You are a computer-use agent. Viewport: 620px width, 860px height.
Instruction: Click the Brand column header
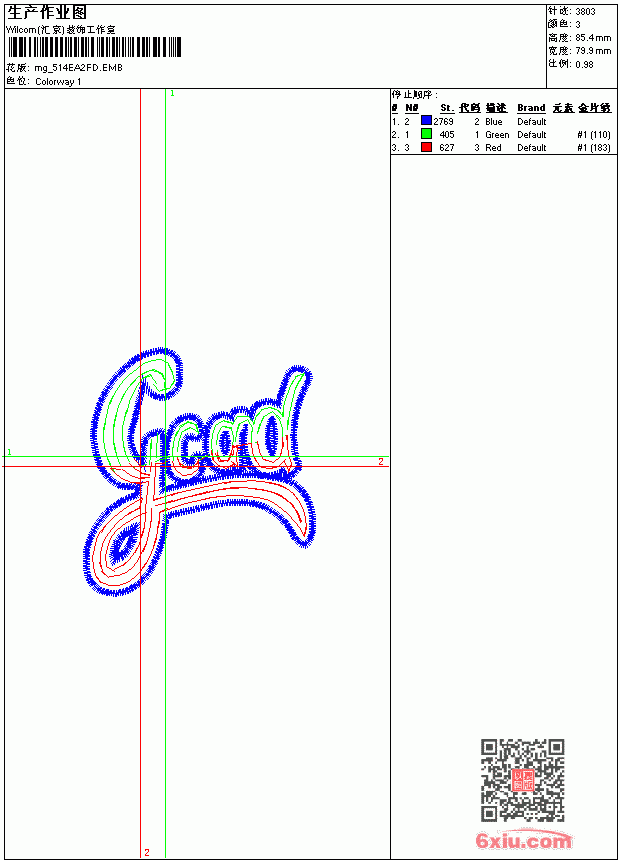coord(531,108)
